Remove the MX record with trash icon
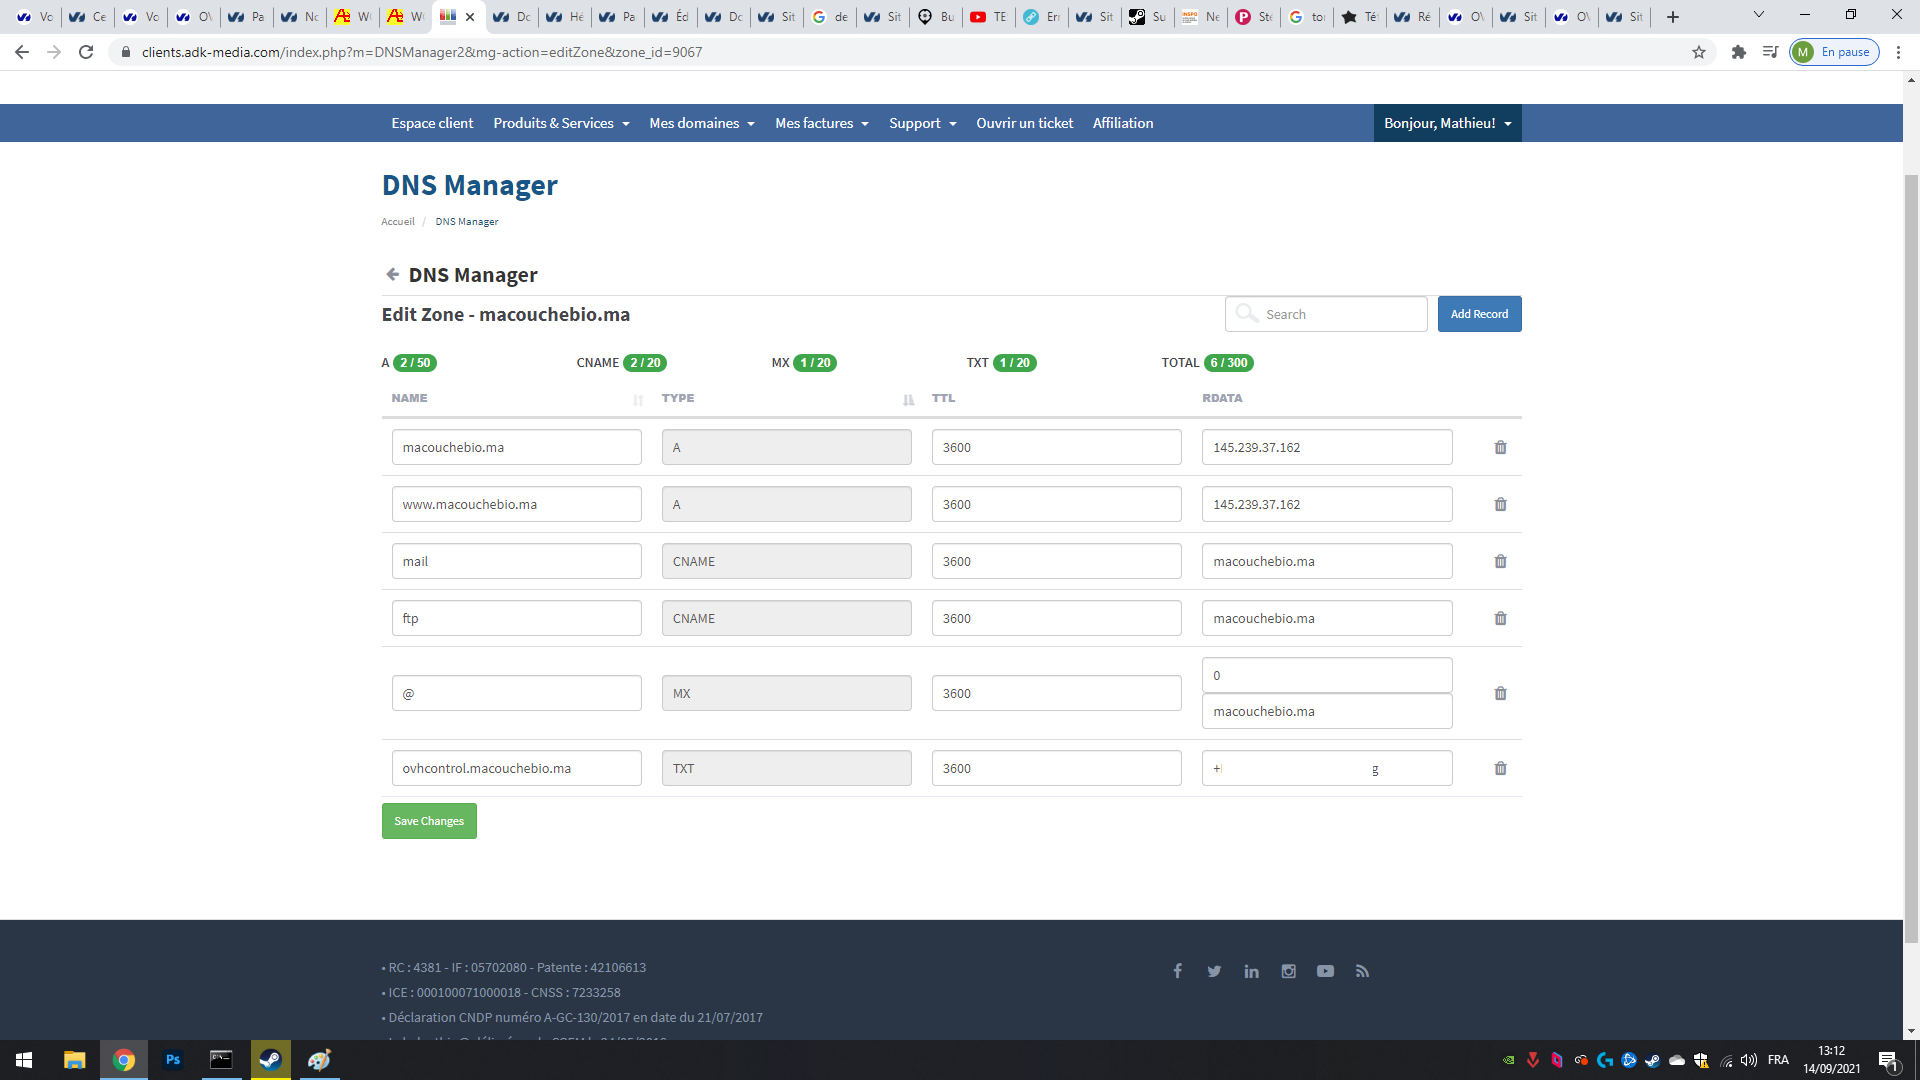The width and height of the screenshot is (1920, 1080). [1500, 694]
